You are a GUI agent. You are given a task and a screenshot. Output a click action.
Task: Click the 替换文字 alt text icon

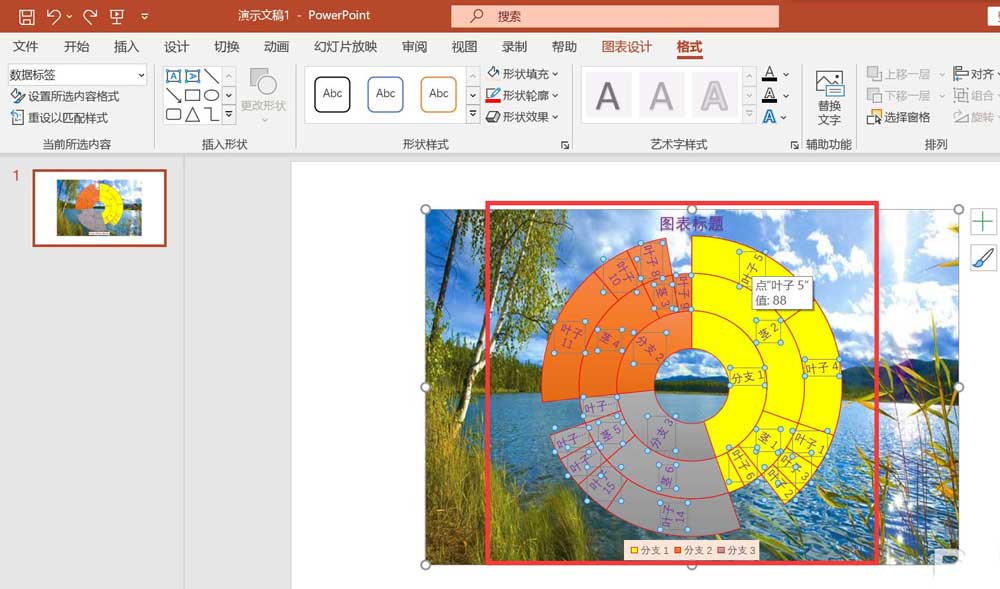click(x=829, y=98)
